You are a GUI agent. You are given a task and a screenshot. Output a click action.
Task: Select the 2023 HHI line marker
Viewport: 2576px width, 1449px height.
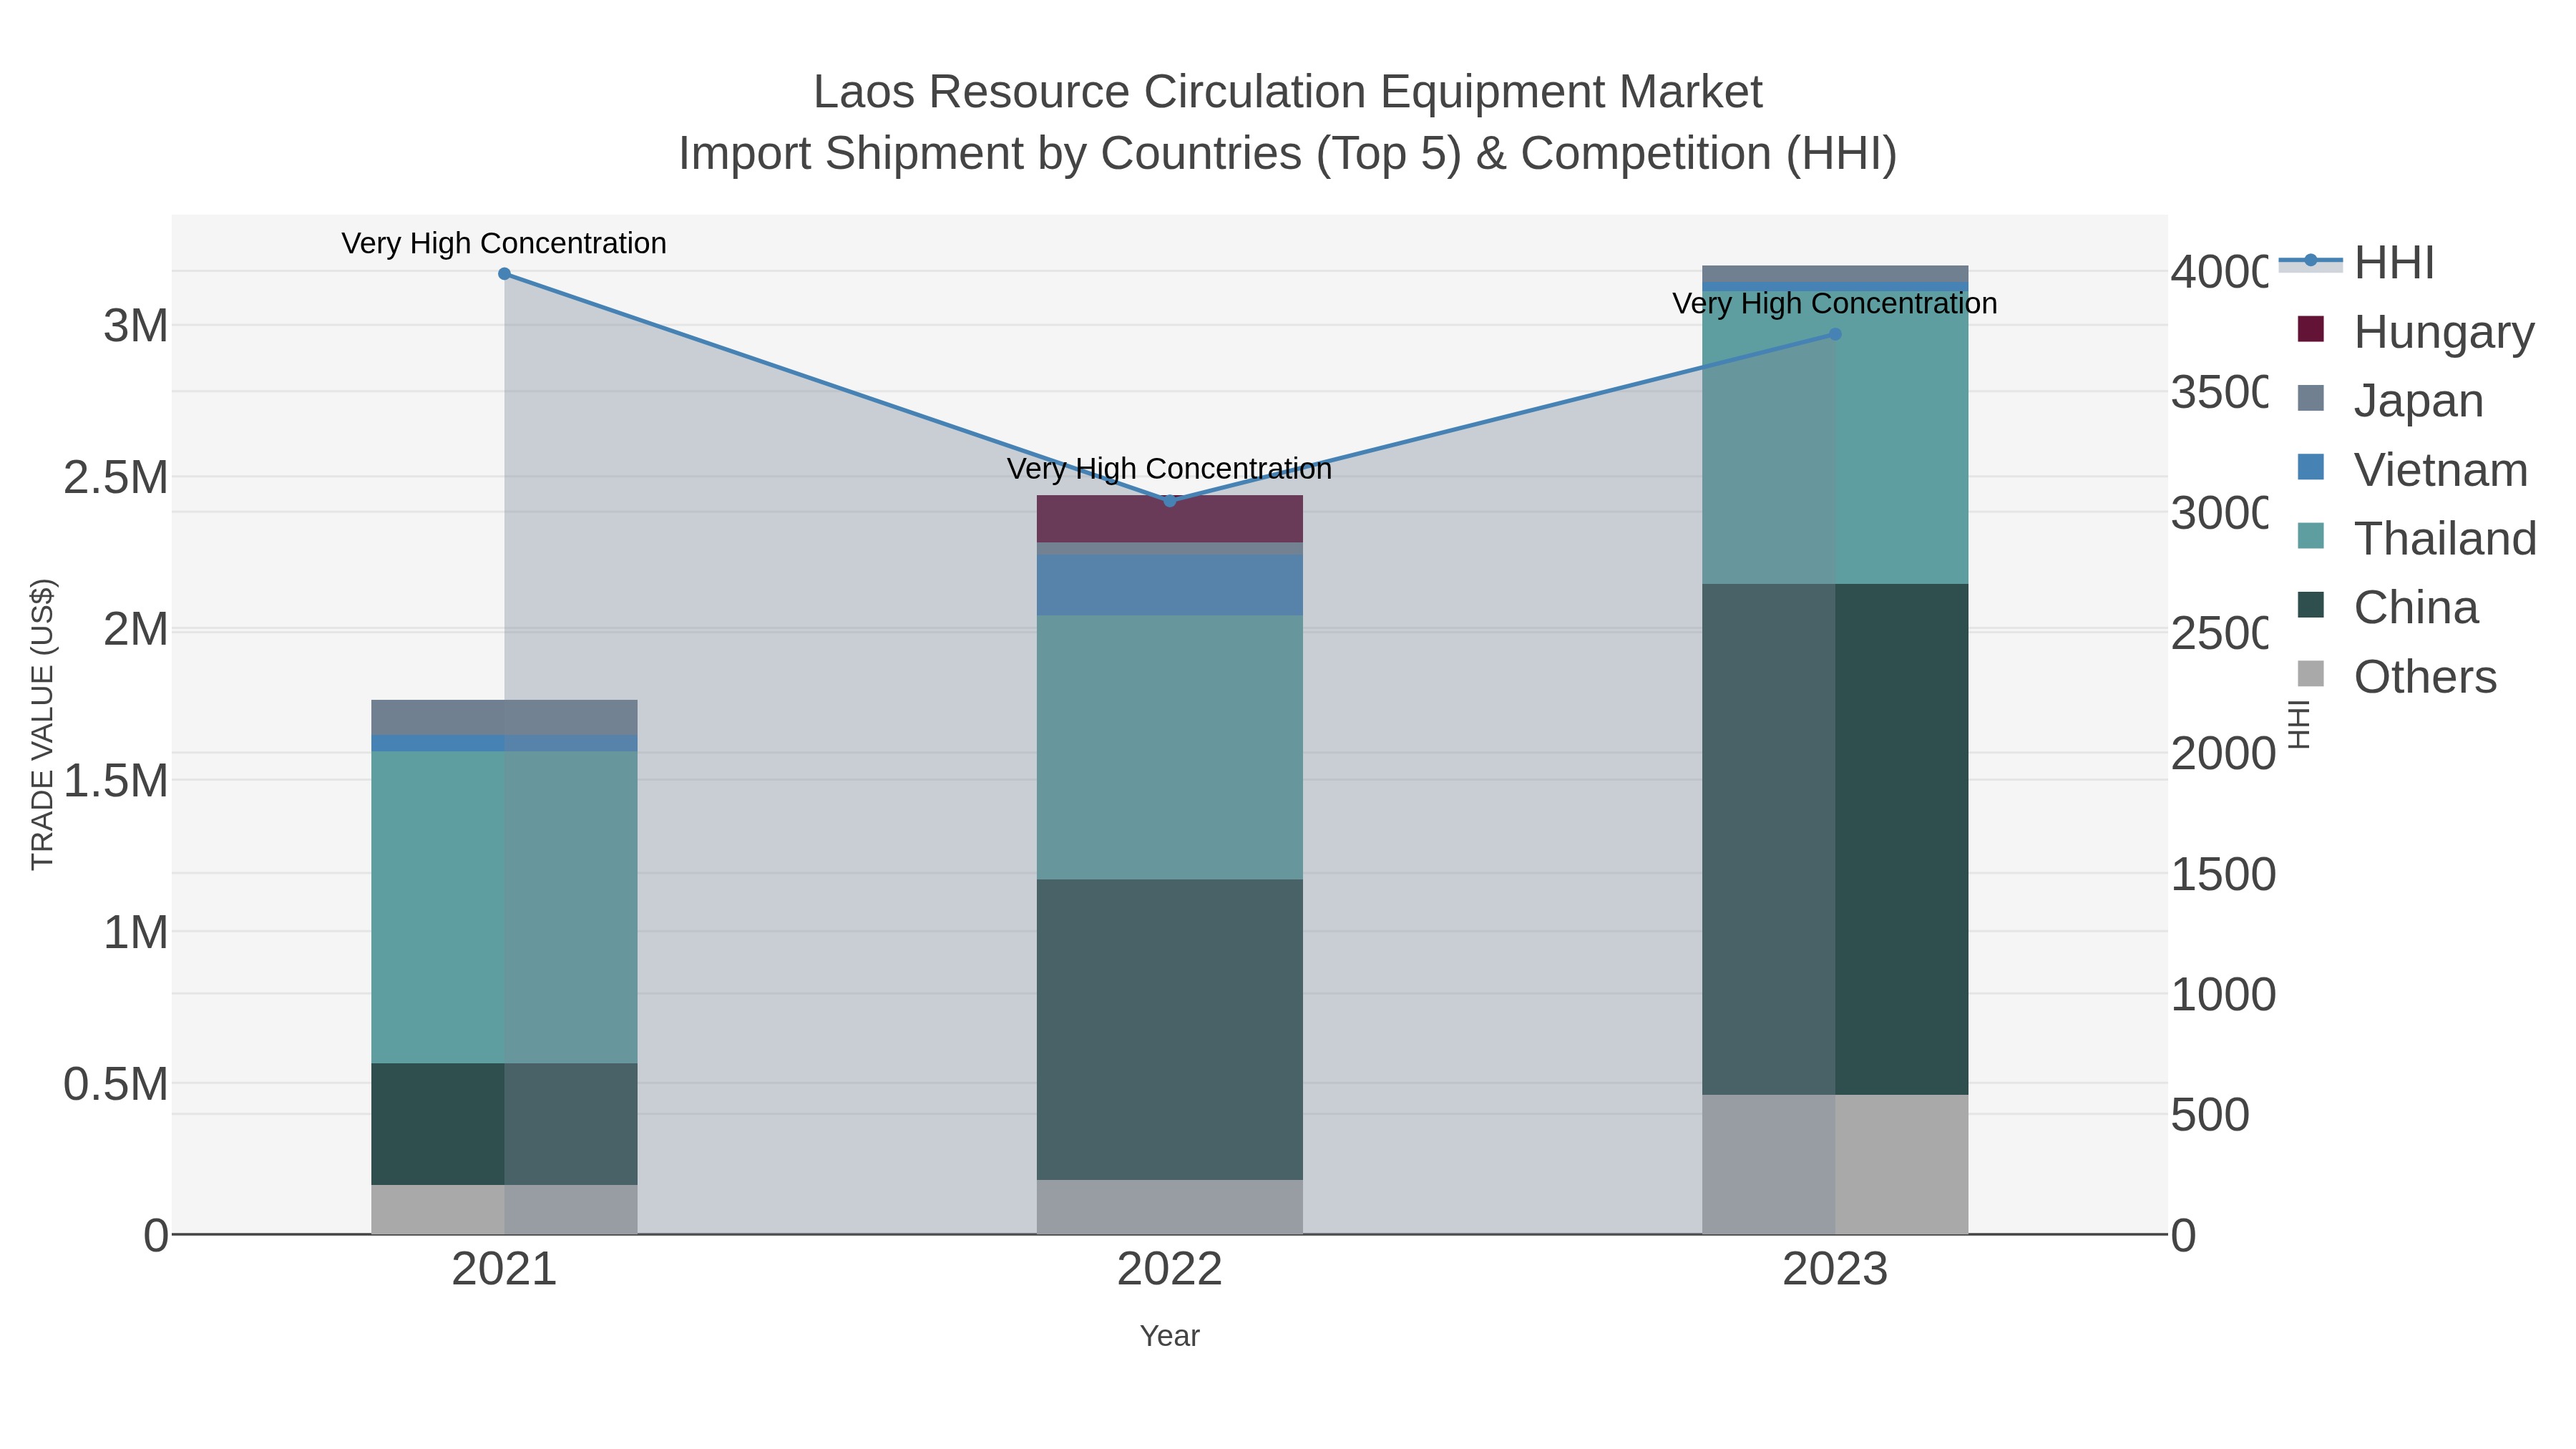click(x=1835, y=334)
